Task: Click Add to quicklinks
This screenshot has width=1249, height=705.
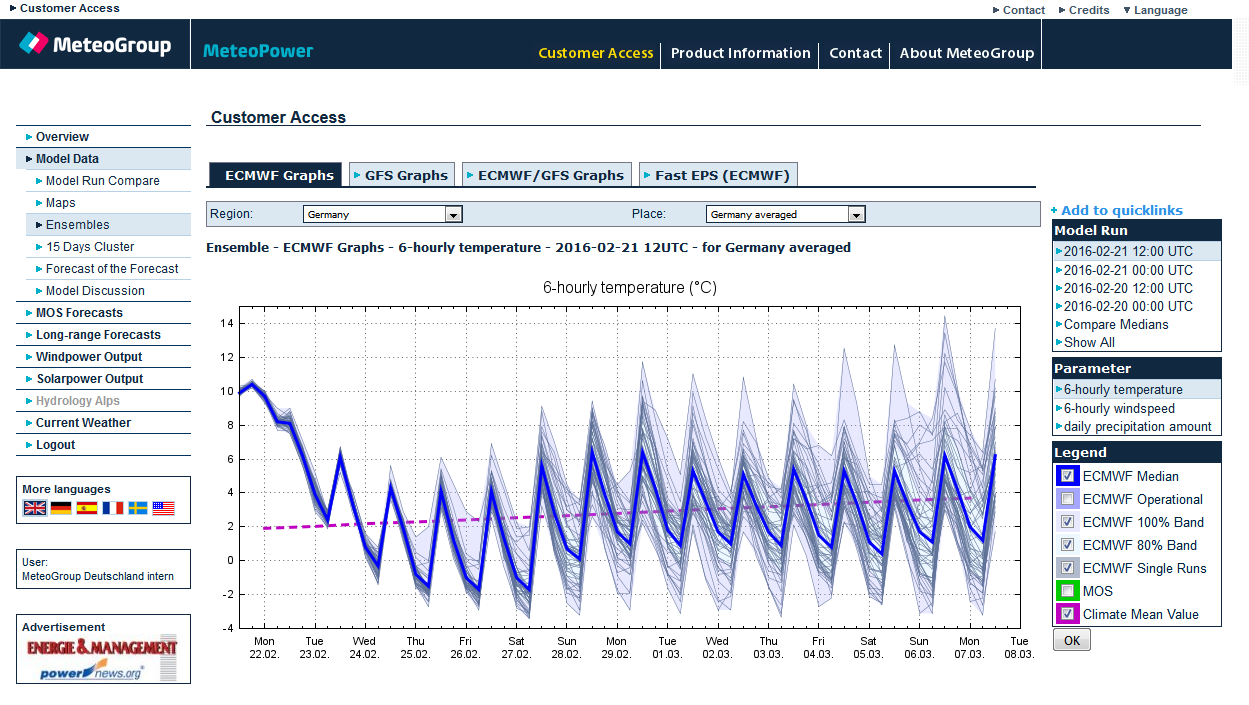Action: (1117, 210)
